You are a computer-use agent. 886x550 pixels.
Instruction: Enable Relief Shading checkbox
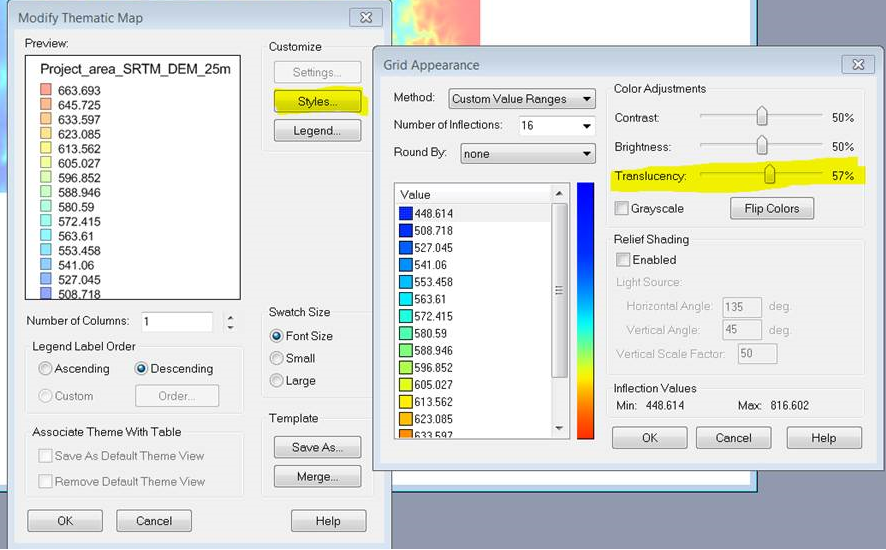tap(623, 260)
